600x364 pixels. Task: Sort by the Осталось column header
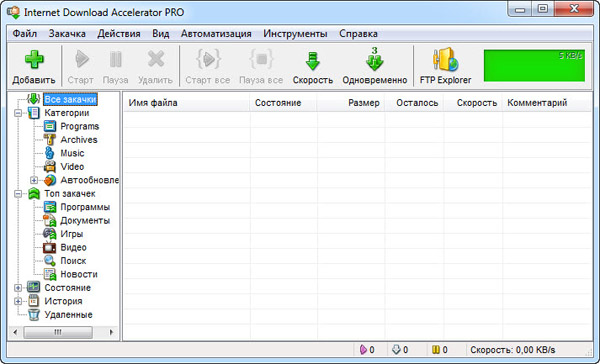pyautogui.click(x=414, y=103)
